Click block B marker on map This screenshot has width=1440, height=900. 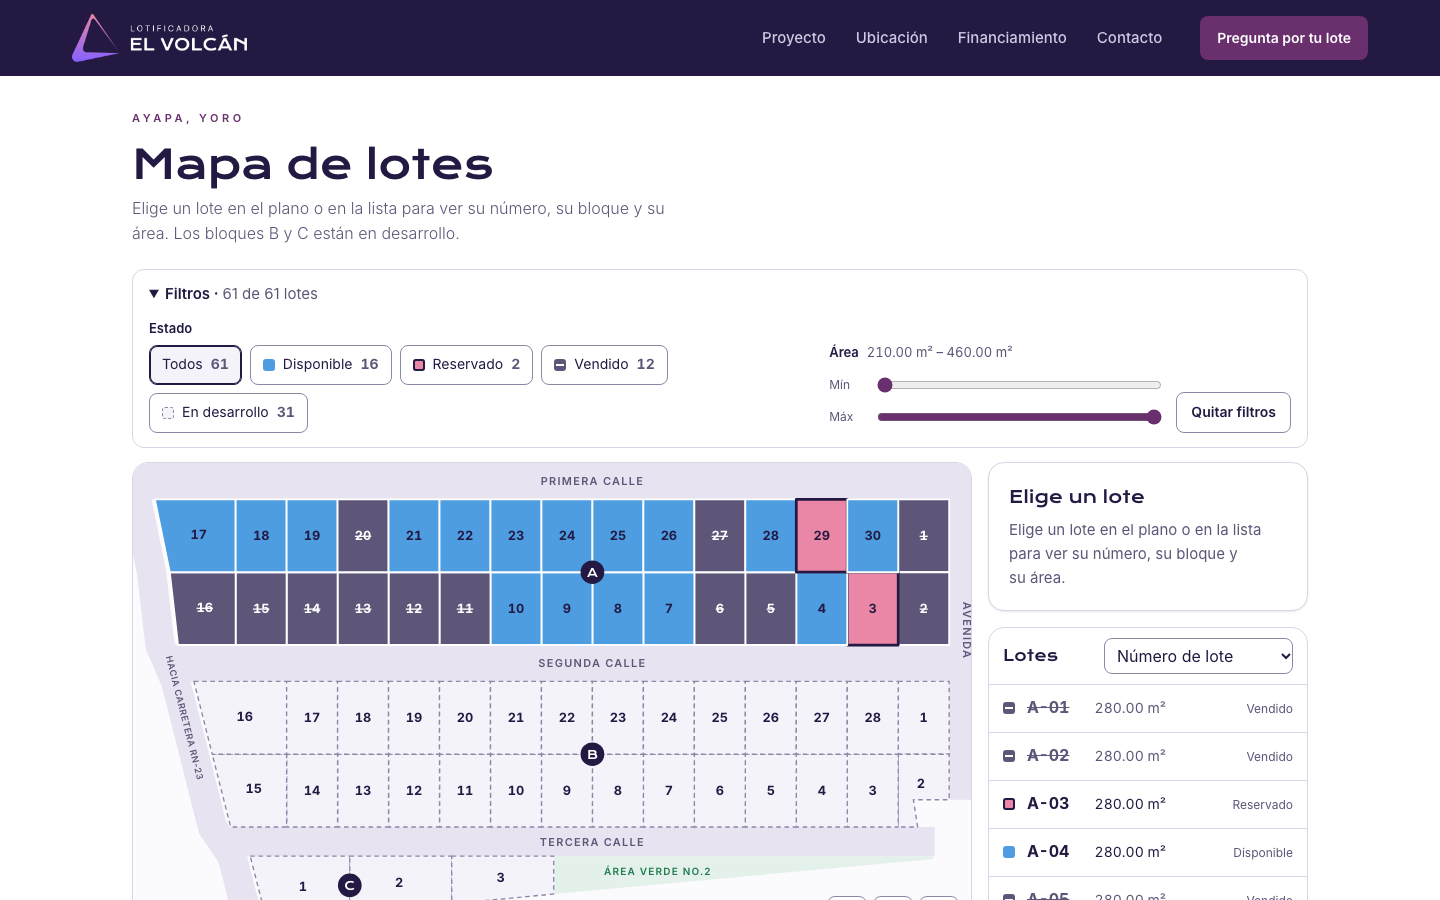point(592,754)
